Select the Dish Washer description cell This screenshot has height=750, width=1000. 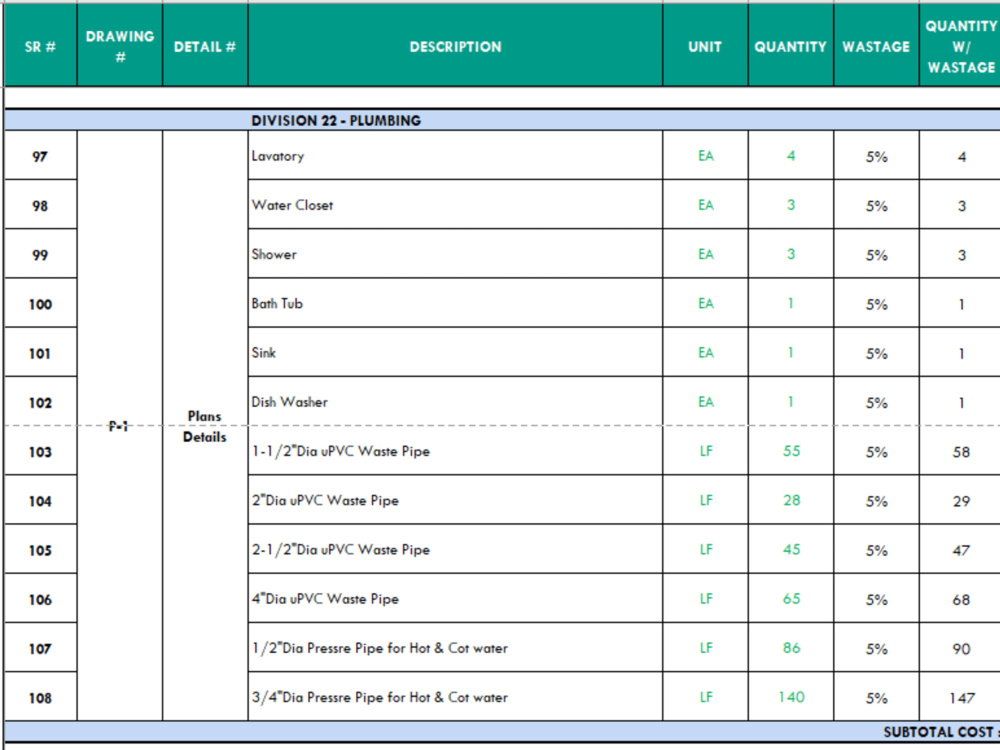(x=455, y=402)
